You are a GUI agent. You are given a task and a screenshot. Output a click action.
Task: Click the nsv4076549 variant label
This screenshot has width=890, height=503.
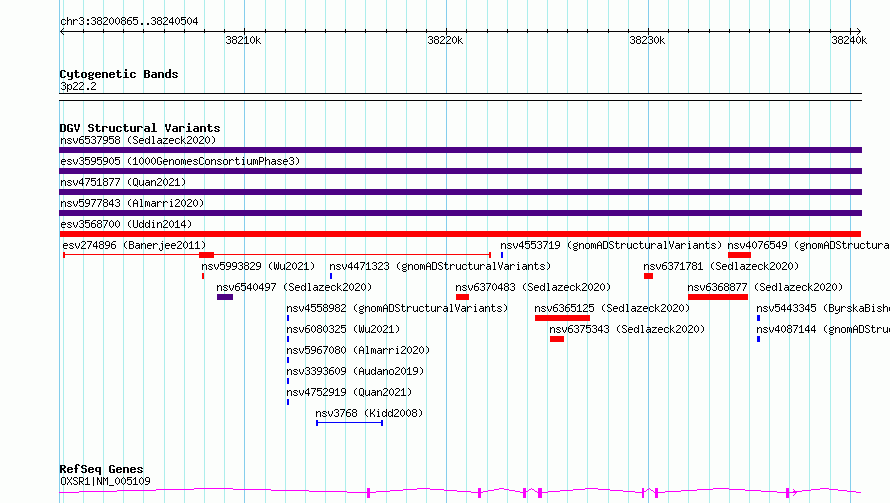(x=809, y=245)
